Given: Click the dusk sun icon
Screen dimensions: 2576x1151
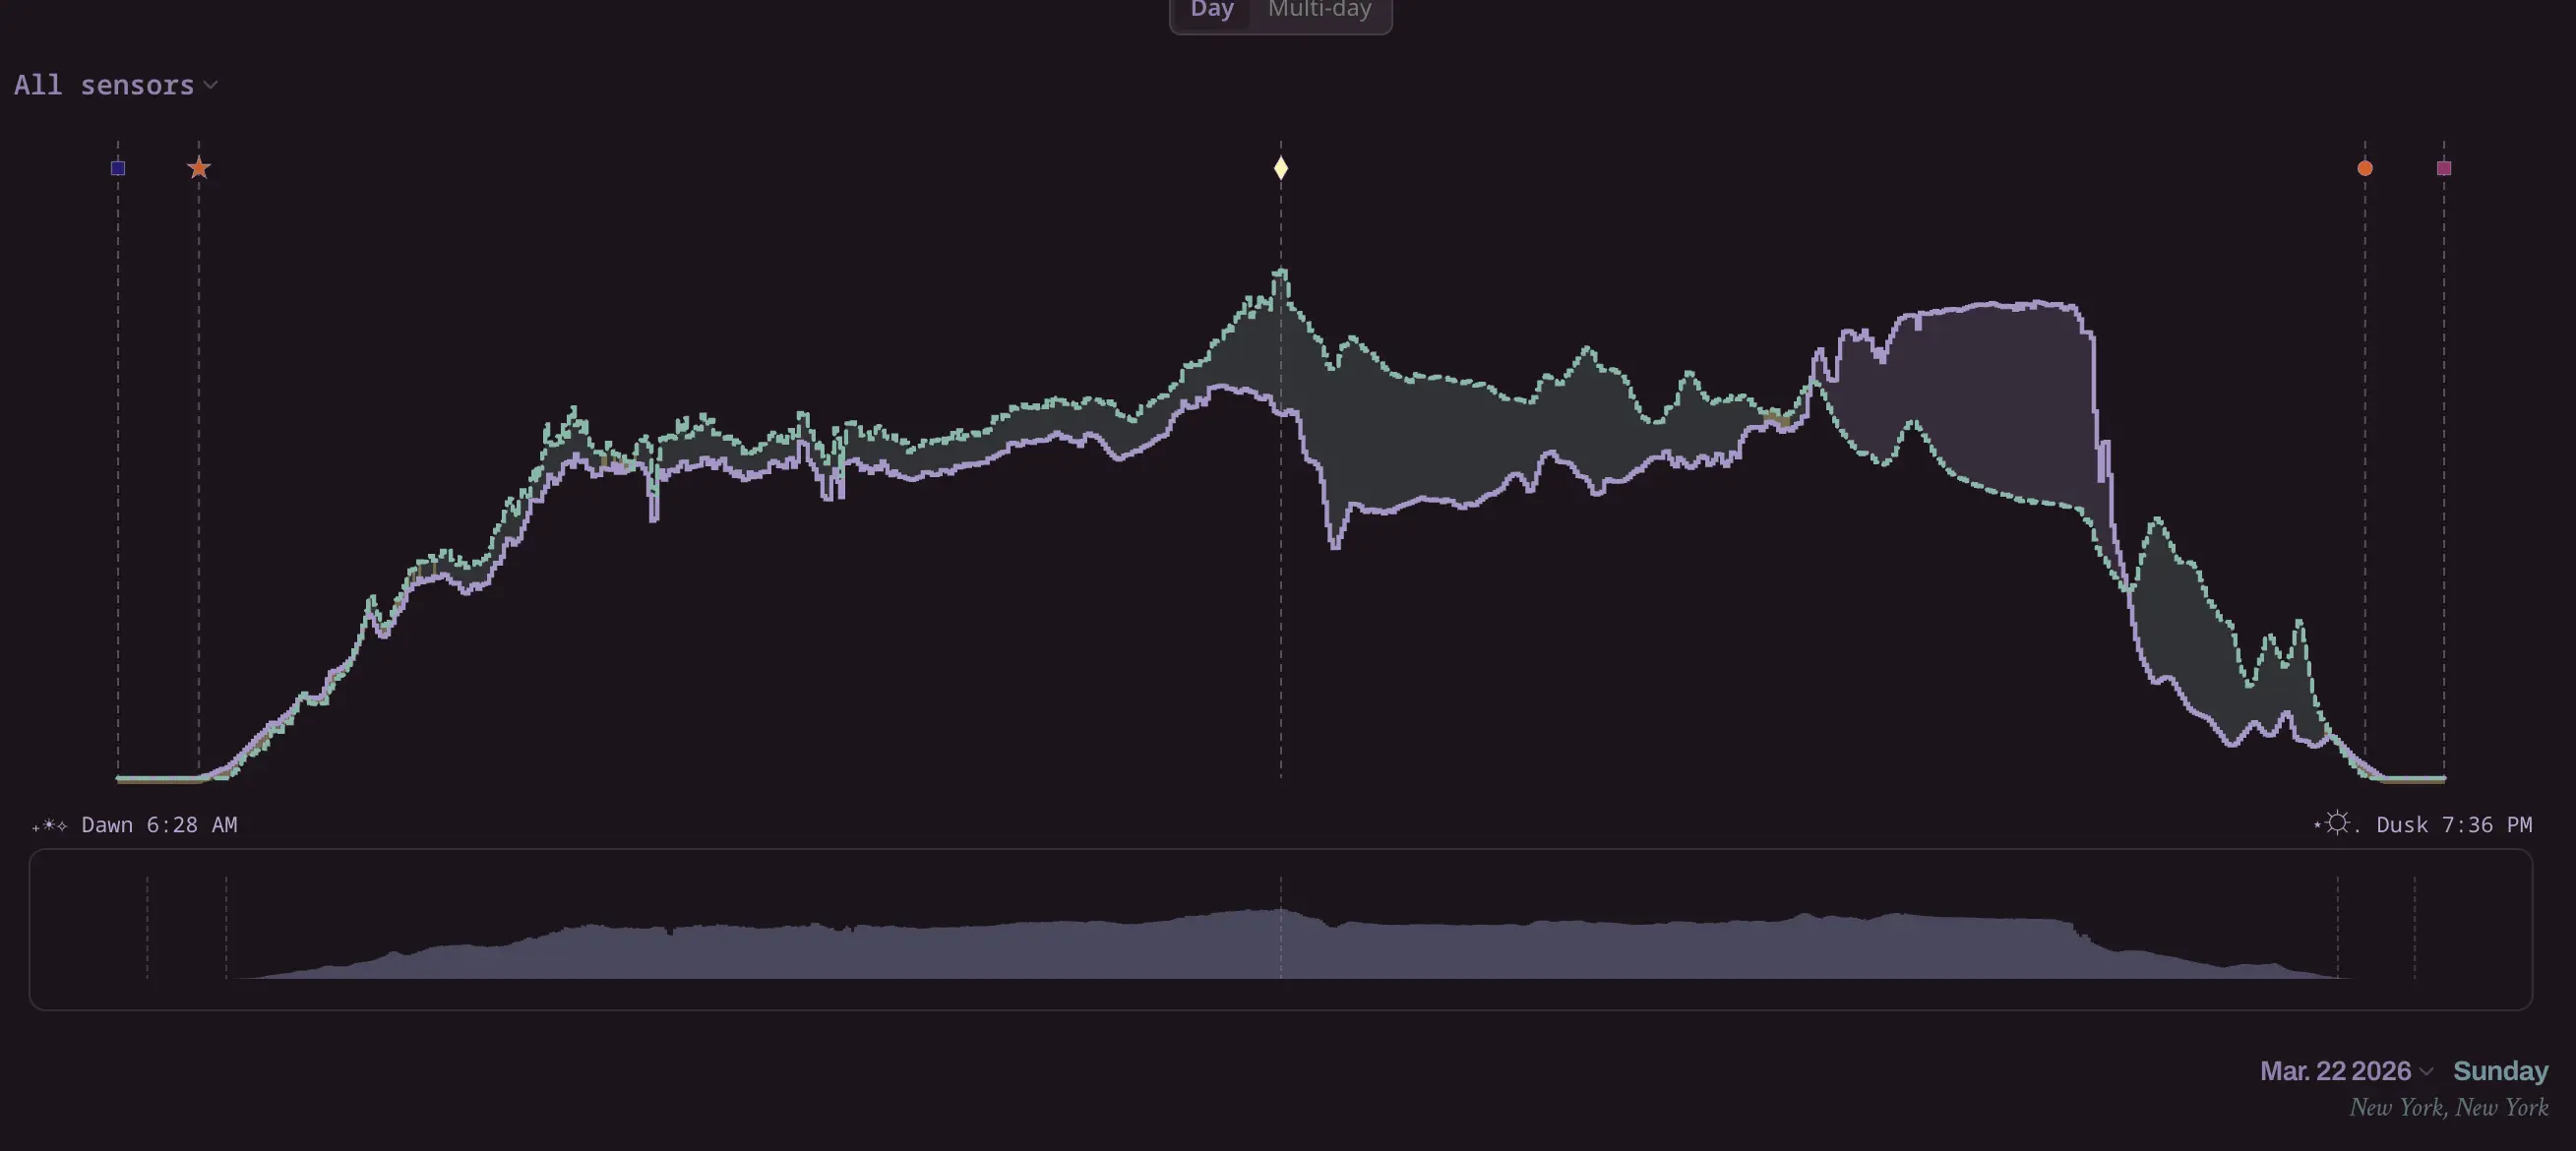Looking at the screenshot, I should coord(2336,823).
